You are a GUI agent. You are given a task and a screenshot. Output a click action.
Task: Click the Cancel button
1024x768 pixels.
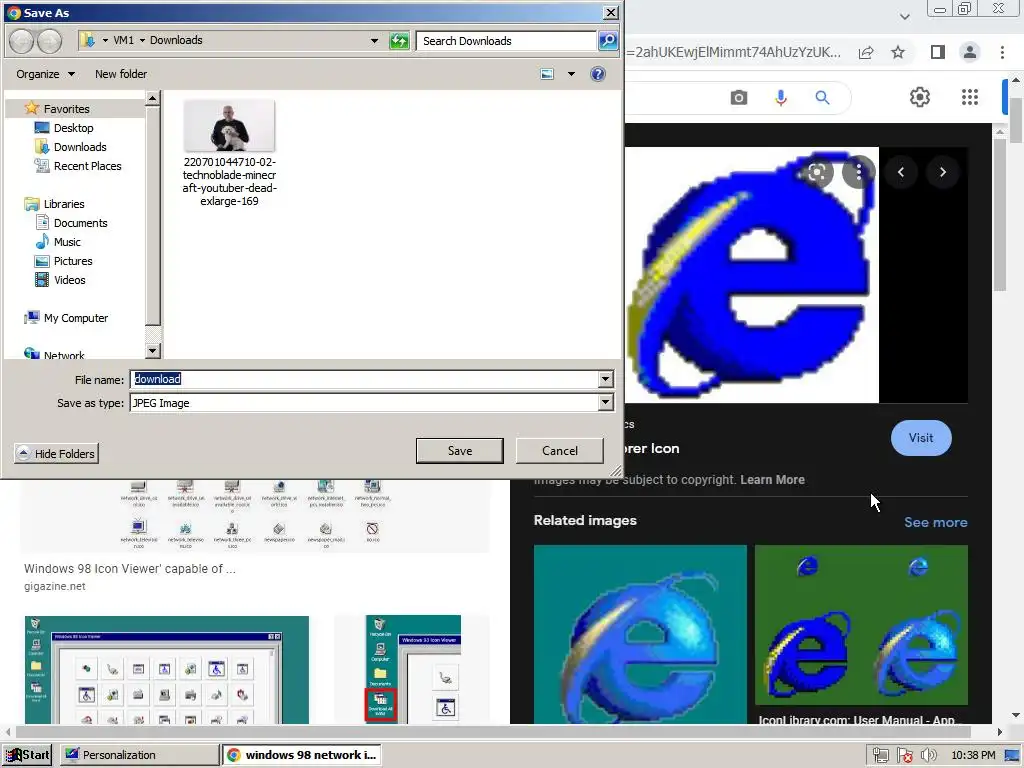pos(560,451)
